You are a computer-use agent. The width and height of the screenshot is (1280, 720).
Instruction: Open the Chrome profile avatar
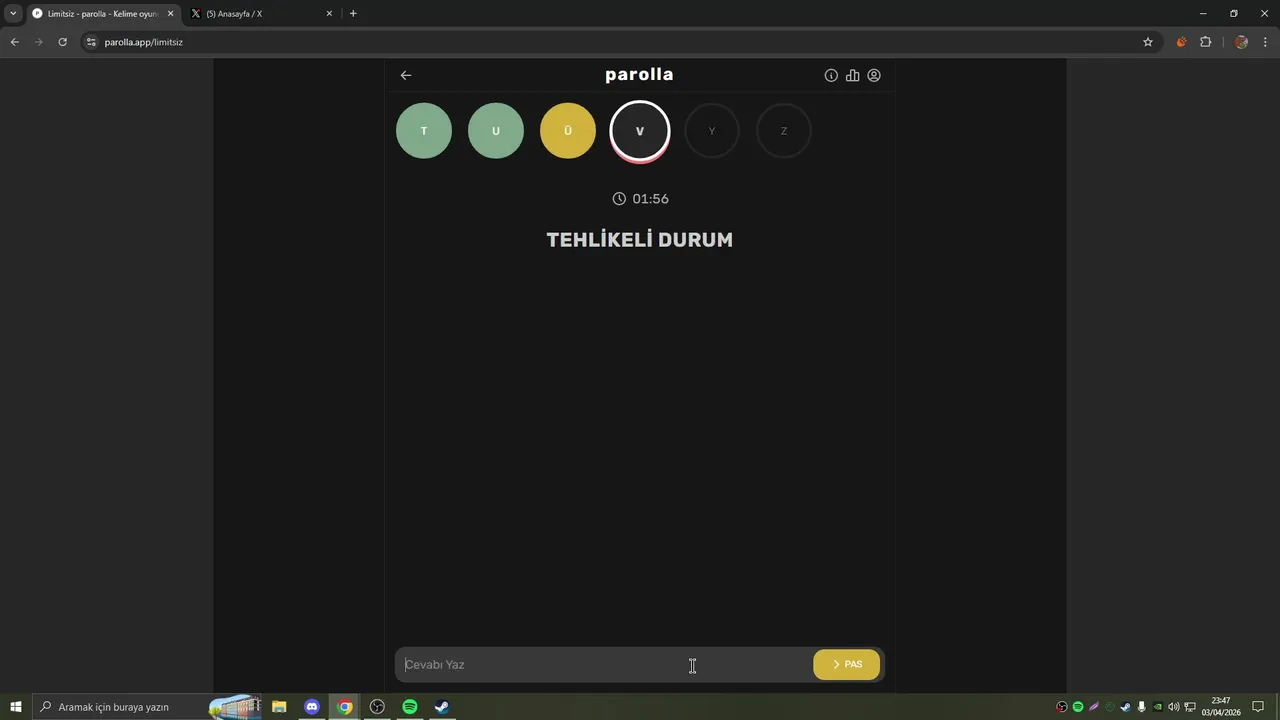tap(1241, 42)
